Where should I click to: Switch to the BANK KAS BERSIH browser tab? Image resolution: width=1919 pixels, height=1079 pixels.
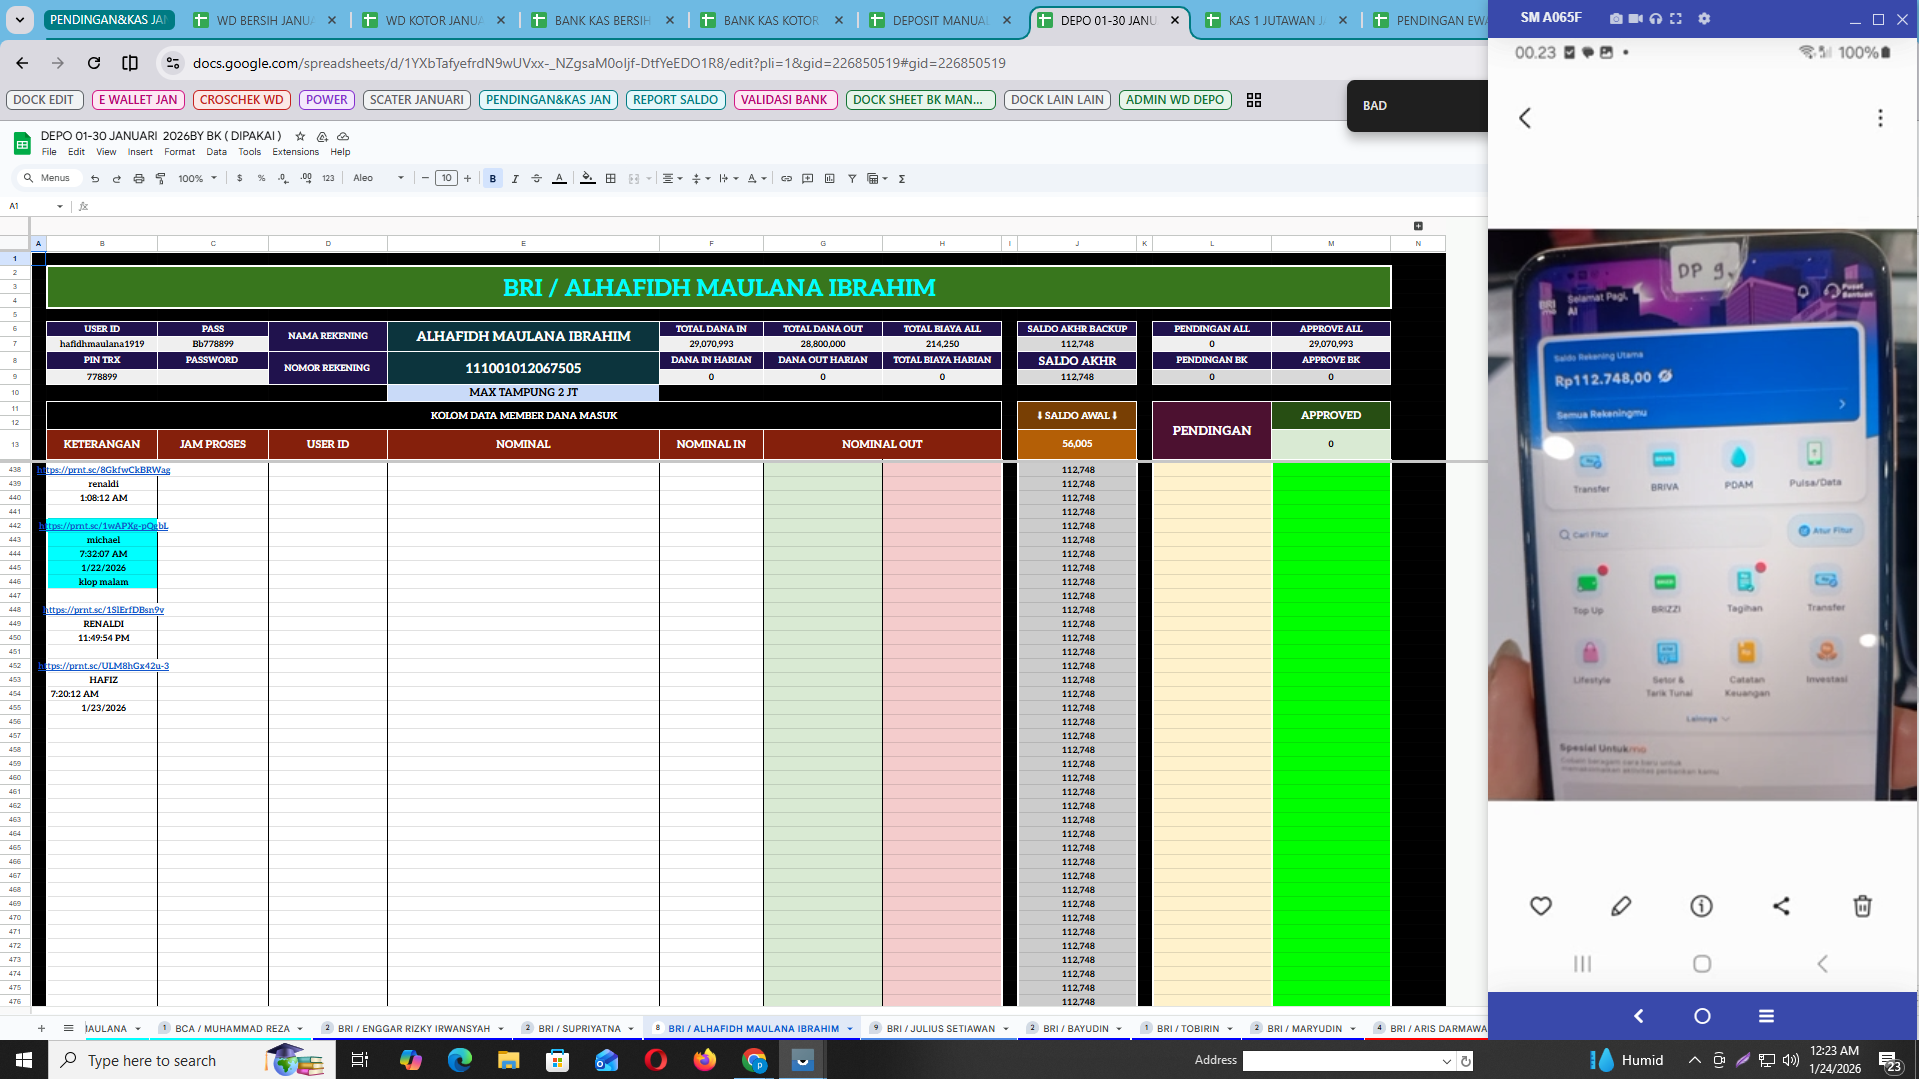click(x=600, y=20)
